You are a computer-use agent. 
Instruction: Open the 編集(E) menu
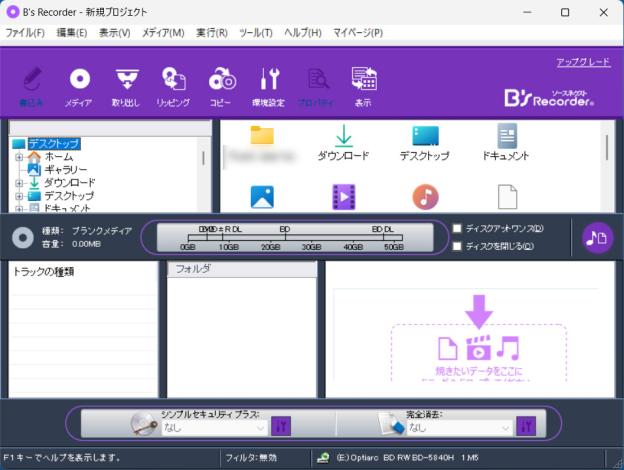point(72,33)
